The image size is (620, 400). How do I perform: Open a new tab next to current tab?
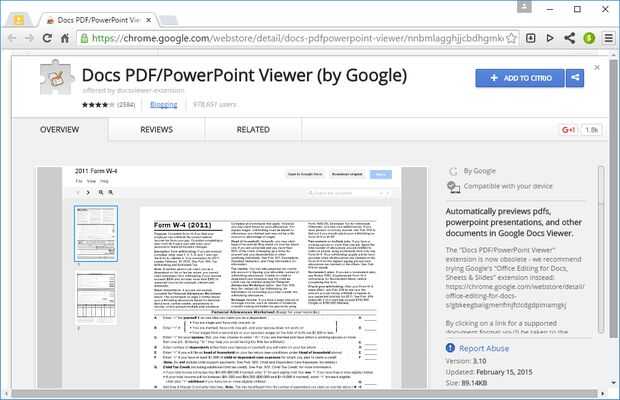168,20
